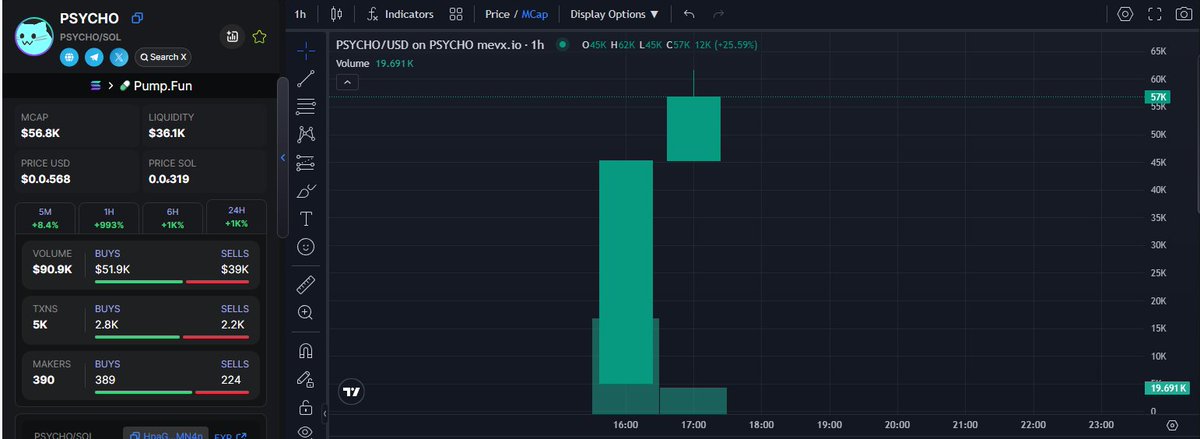Take a chart snapshot with the camera
The image size is (1200, 439).
[1185, 14]
